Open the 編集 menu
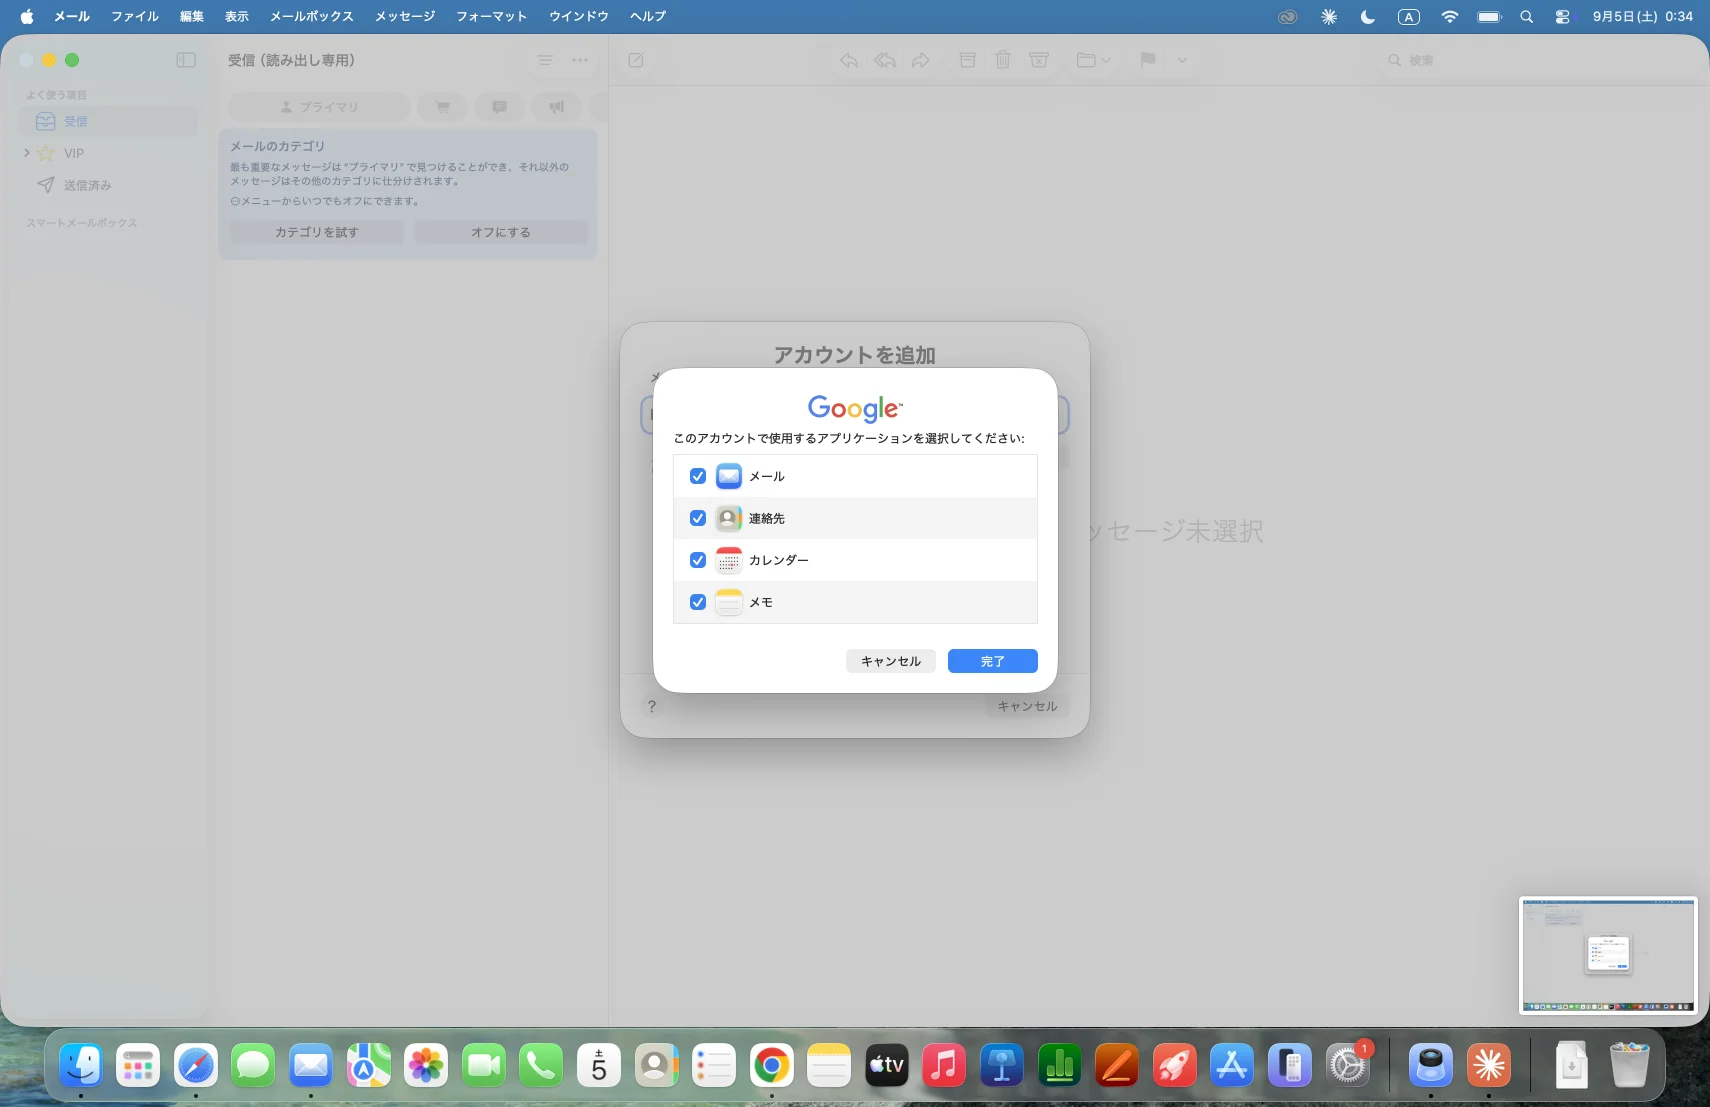The image size is (1710, 1107). 192,16
